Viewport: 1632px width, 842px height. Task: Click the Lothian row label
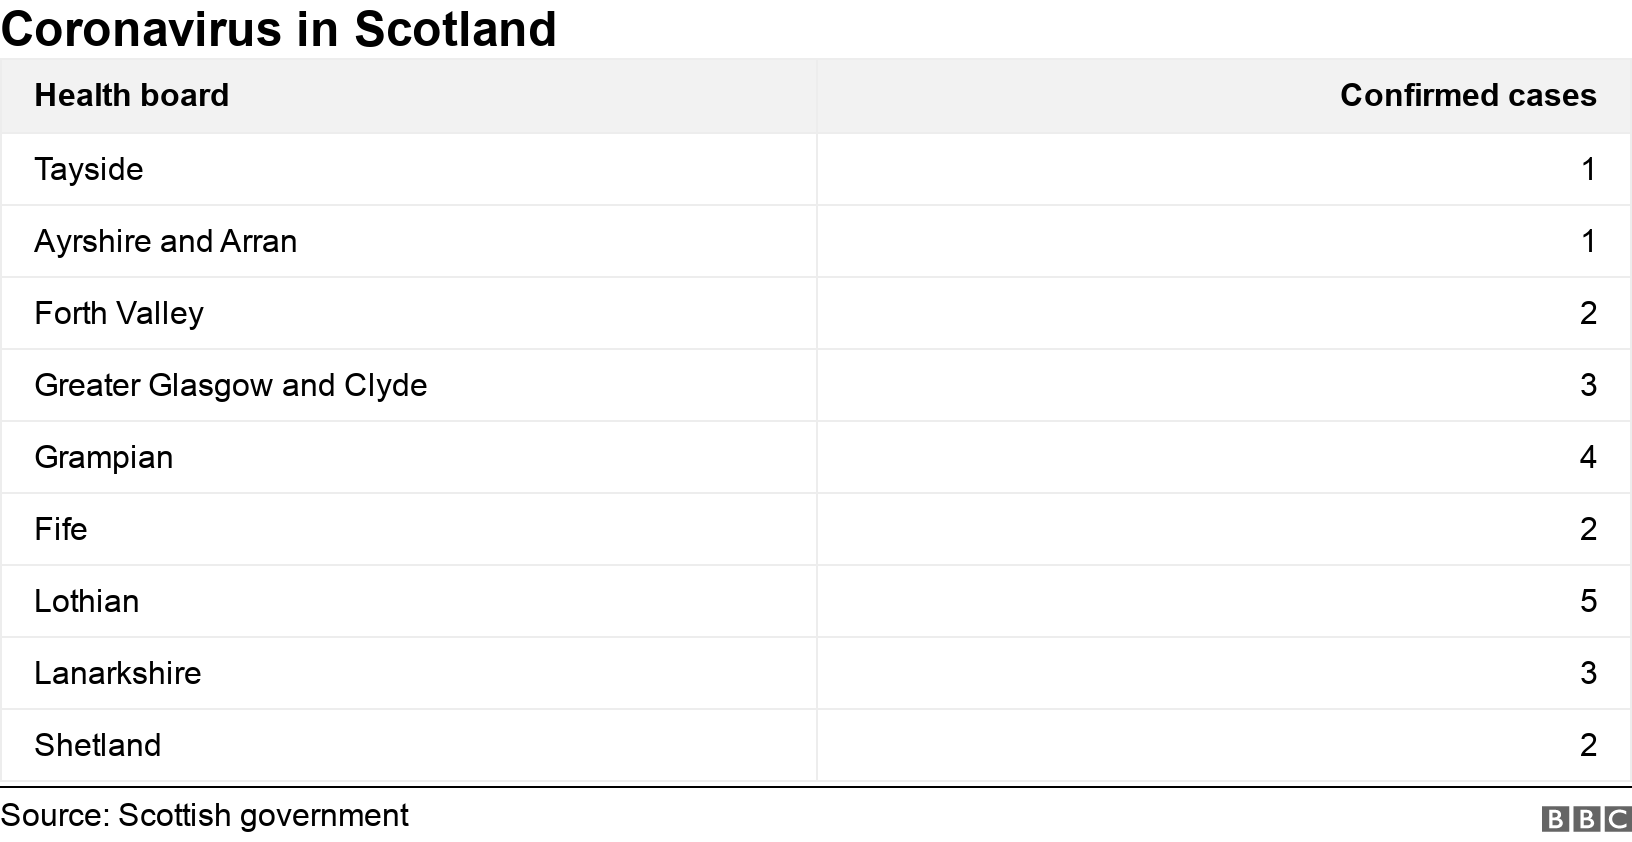pos(87,601)
